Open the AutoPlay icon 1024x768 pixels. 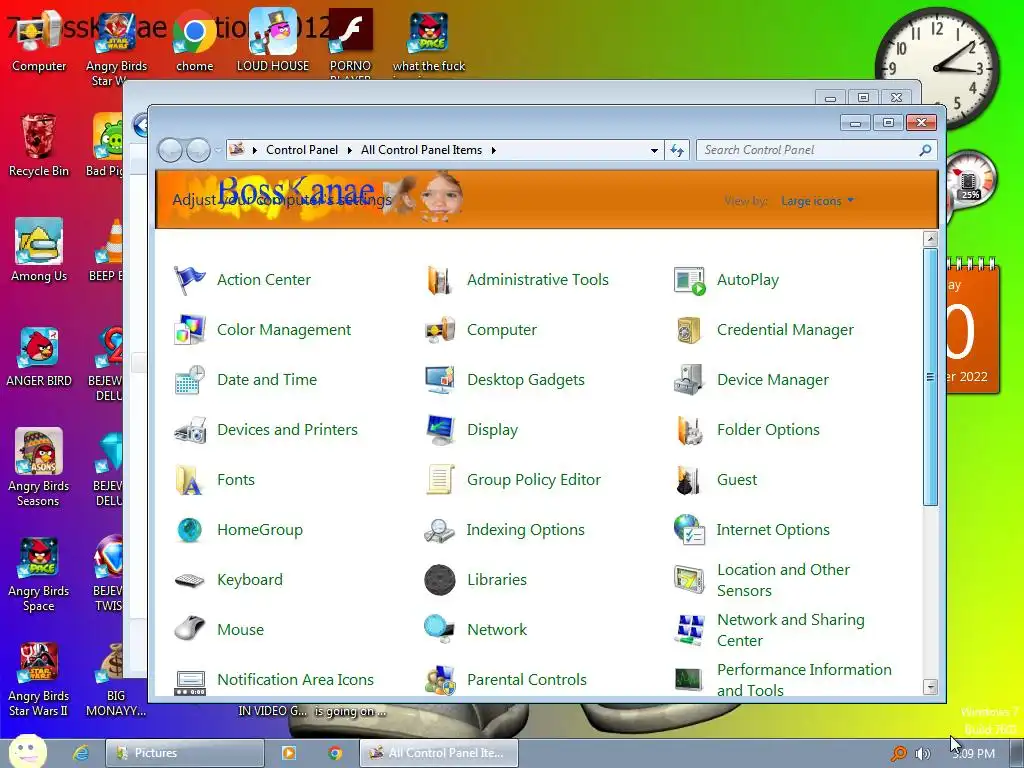(690, 280)
